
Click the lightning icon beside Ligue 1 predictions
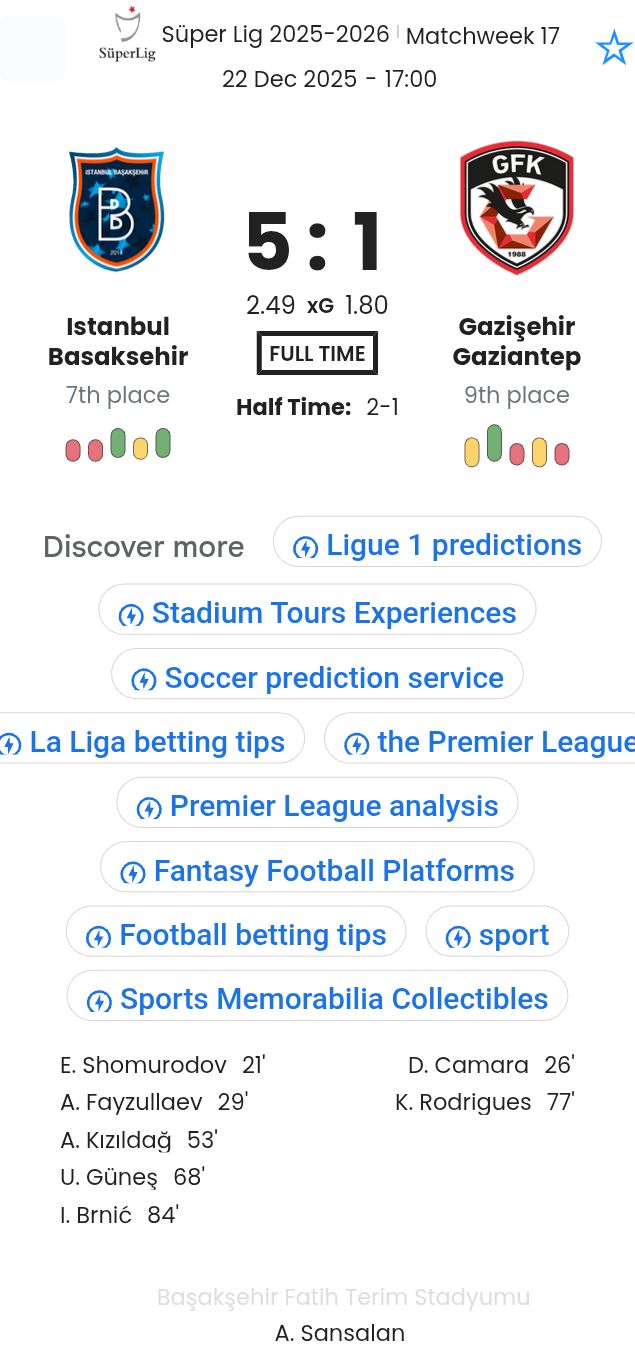(305, 547)
